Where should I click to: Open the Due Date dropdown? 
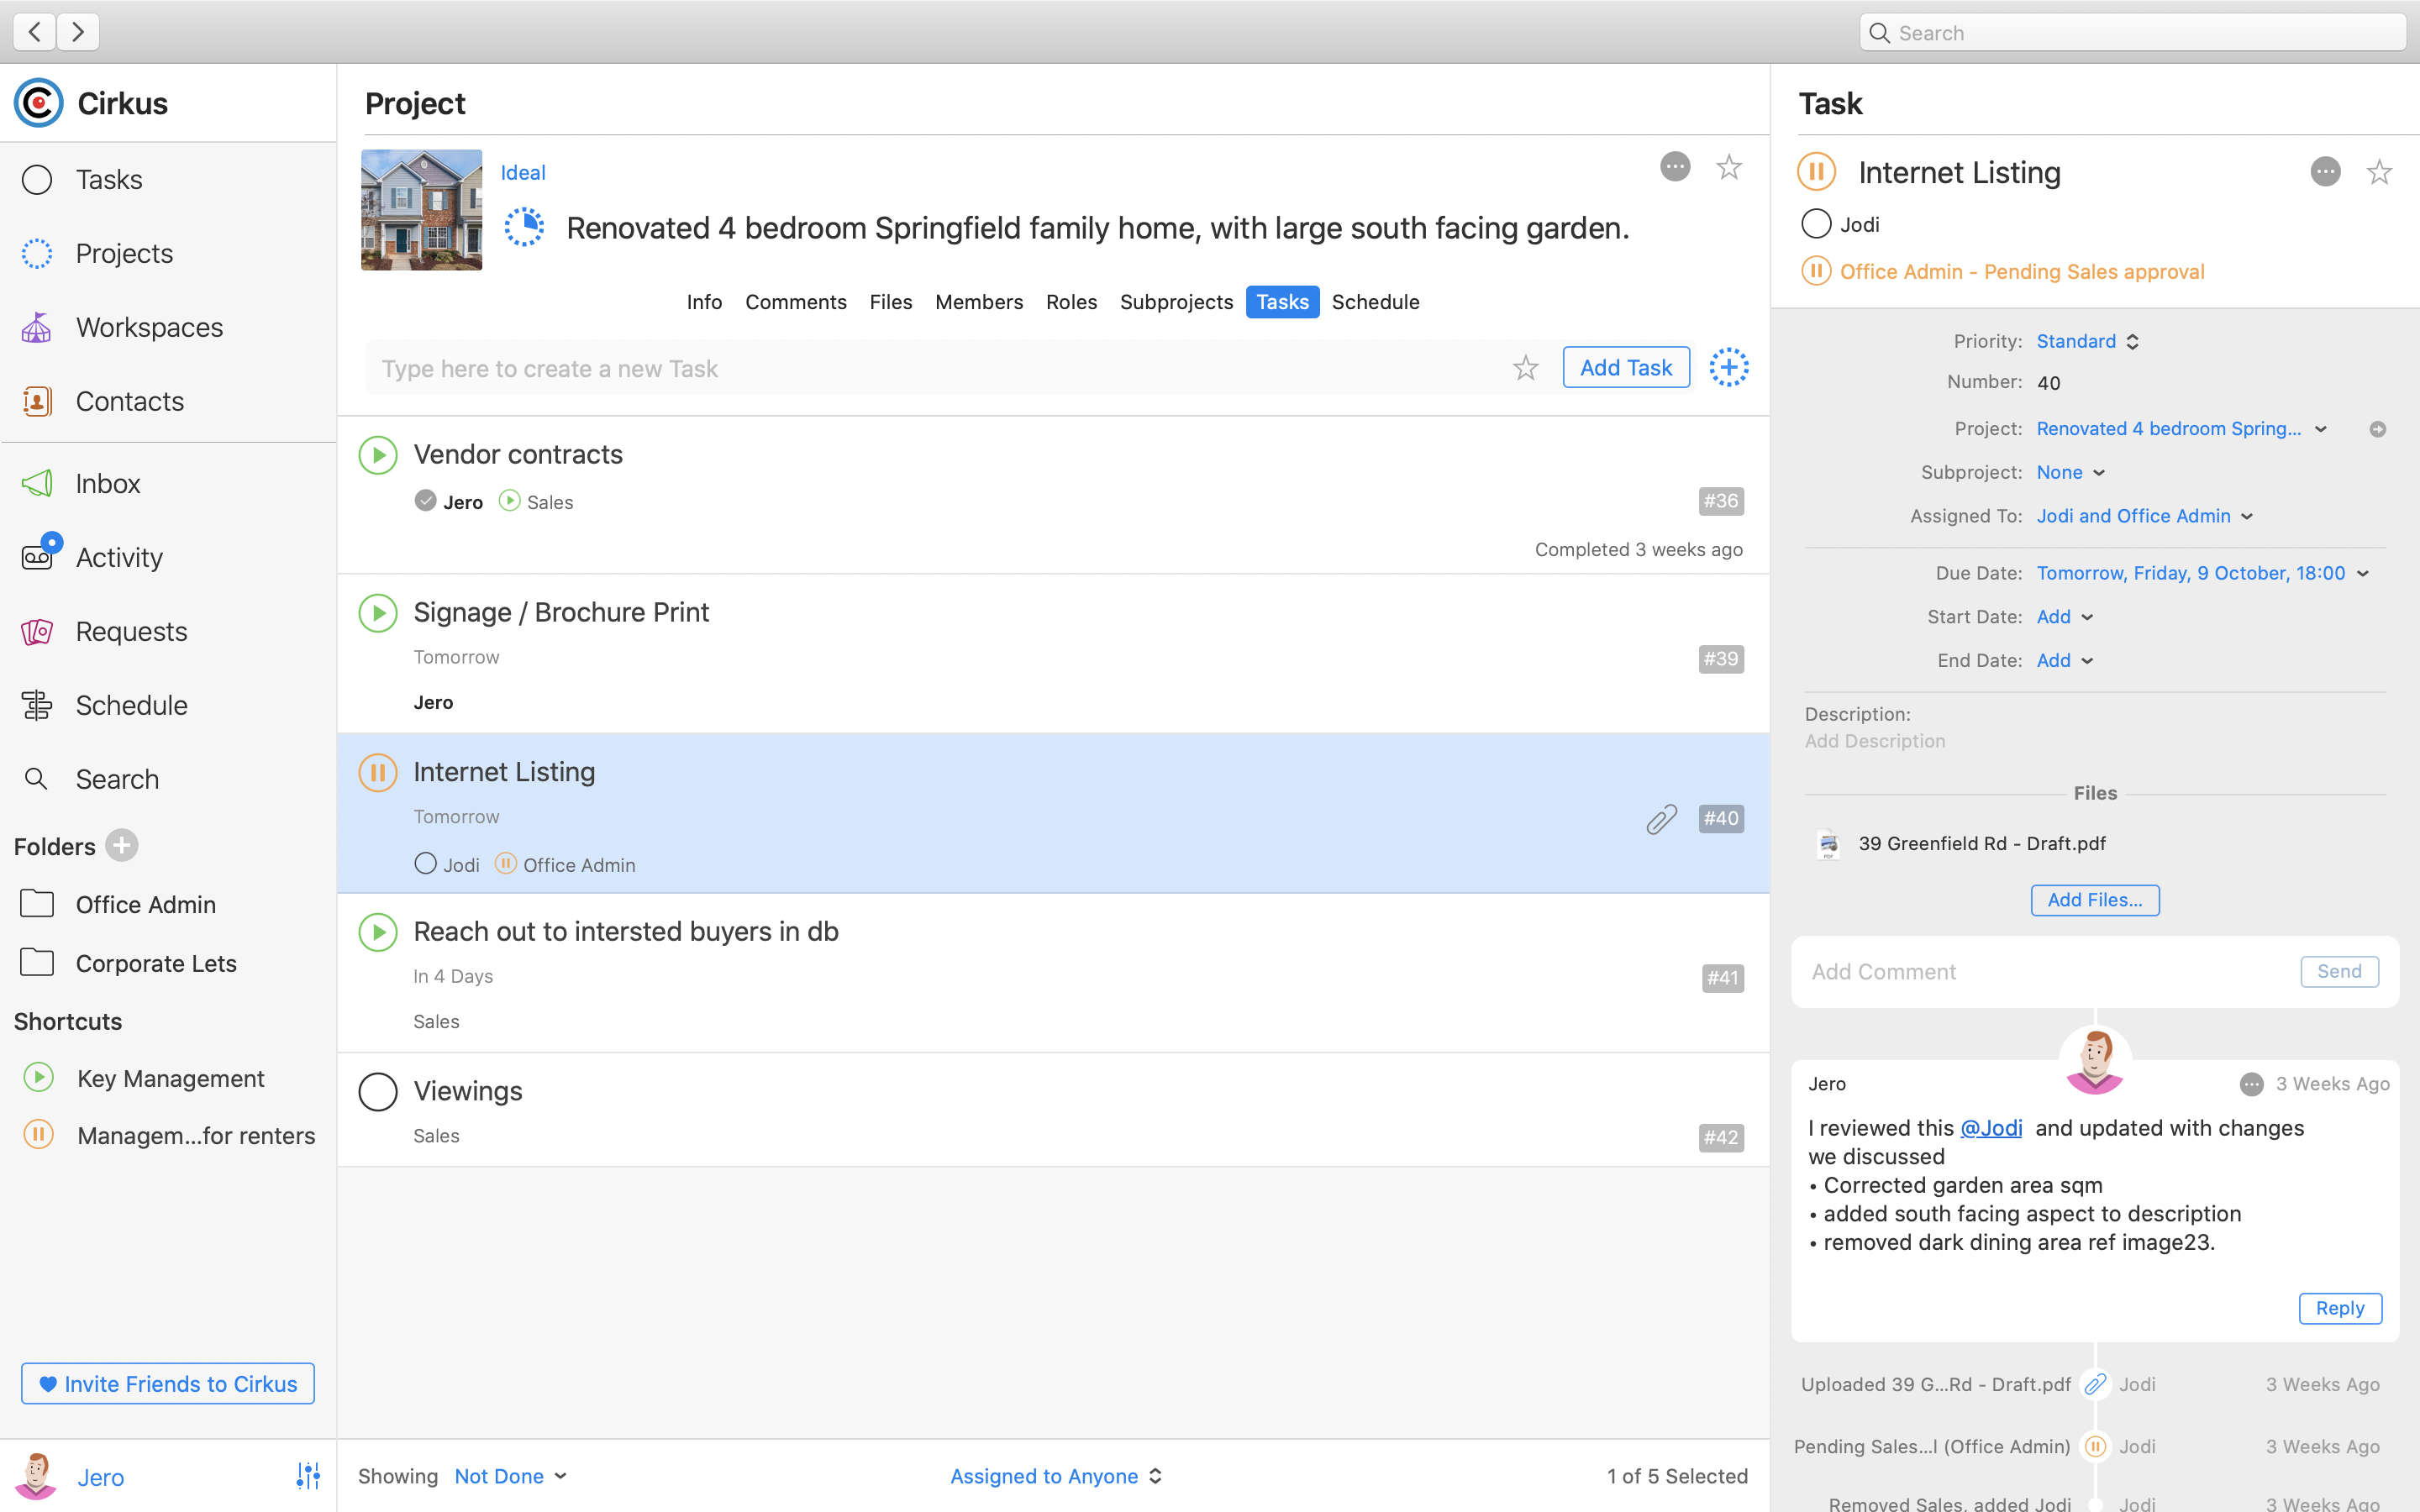coord(2203,574)
